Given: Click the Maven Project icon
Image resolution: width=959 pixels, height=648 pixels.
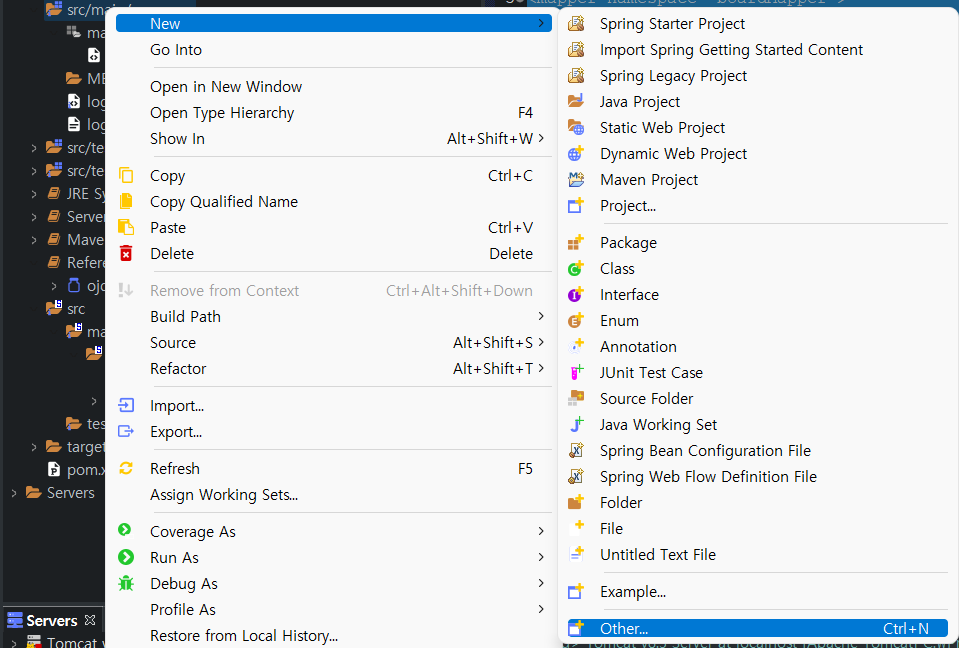Looking at the screenshot, I should point(576,180).
